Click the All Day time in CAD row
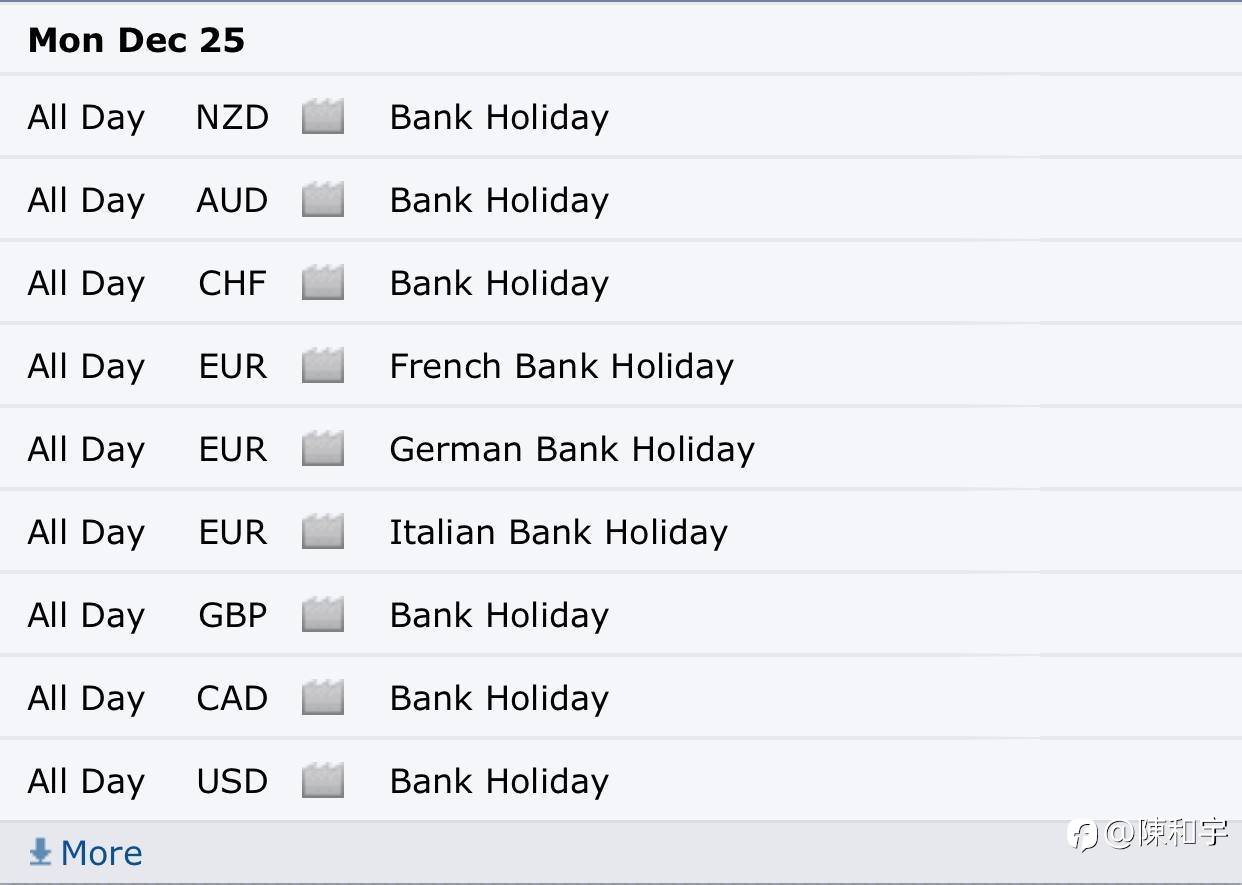Viewport: 1242px width, 885px height. (86, 698)
